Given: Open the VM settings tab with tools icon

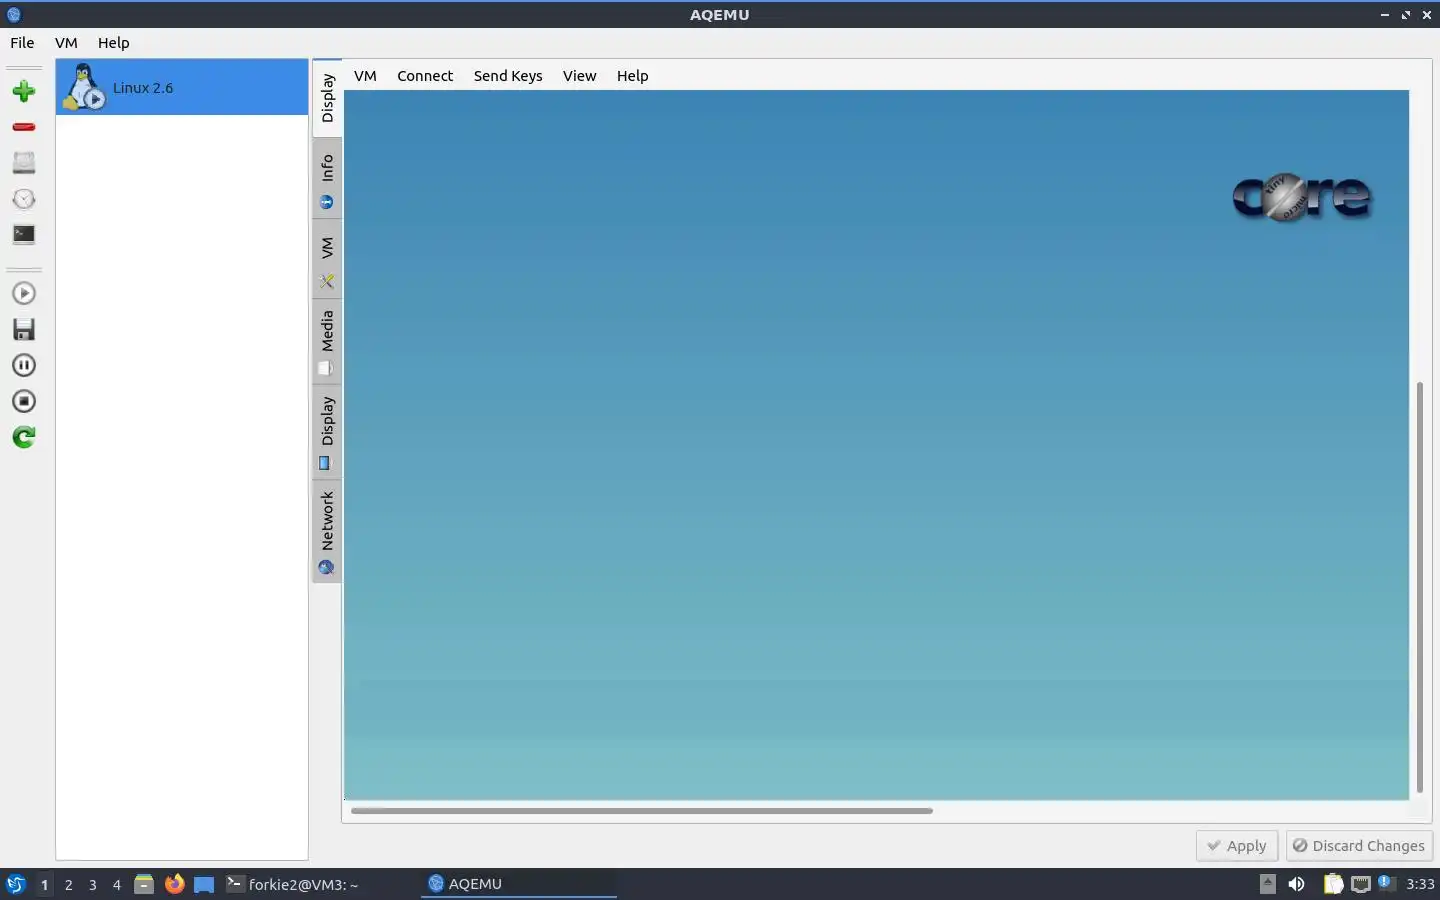Looking at the screenshot, I should (327, 260).
